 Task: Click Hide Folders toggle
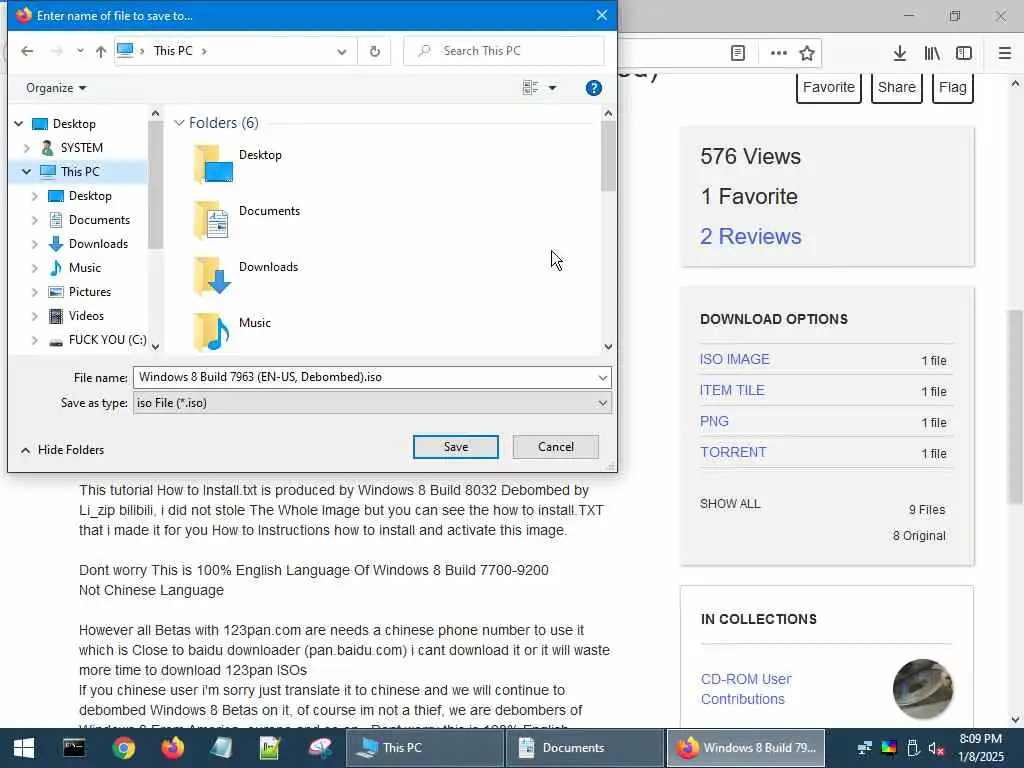(x=62, y=450)
